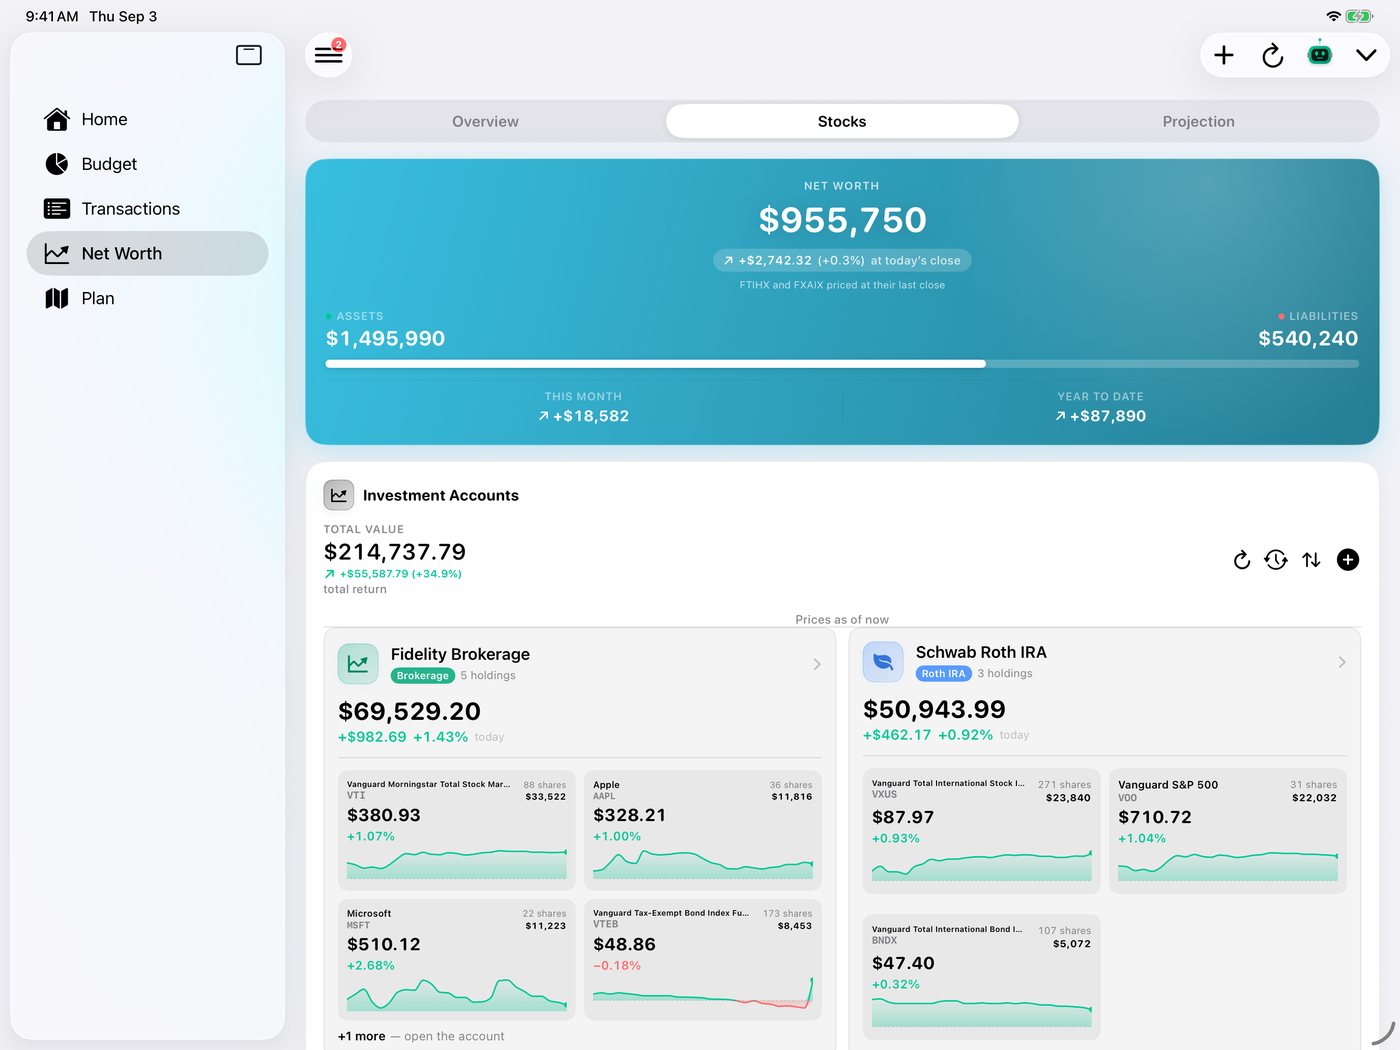This screenshot has height=1050, width=1400.
Task: Switch to the Stocks tab
Action: click(842, 121)
